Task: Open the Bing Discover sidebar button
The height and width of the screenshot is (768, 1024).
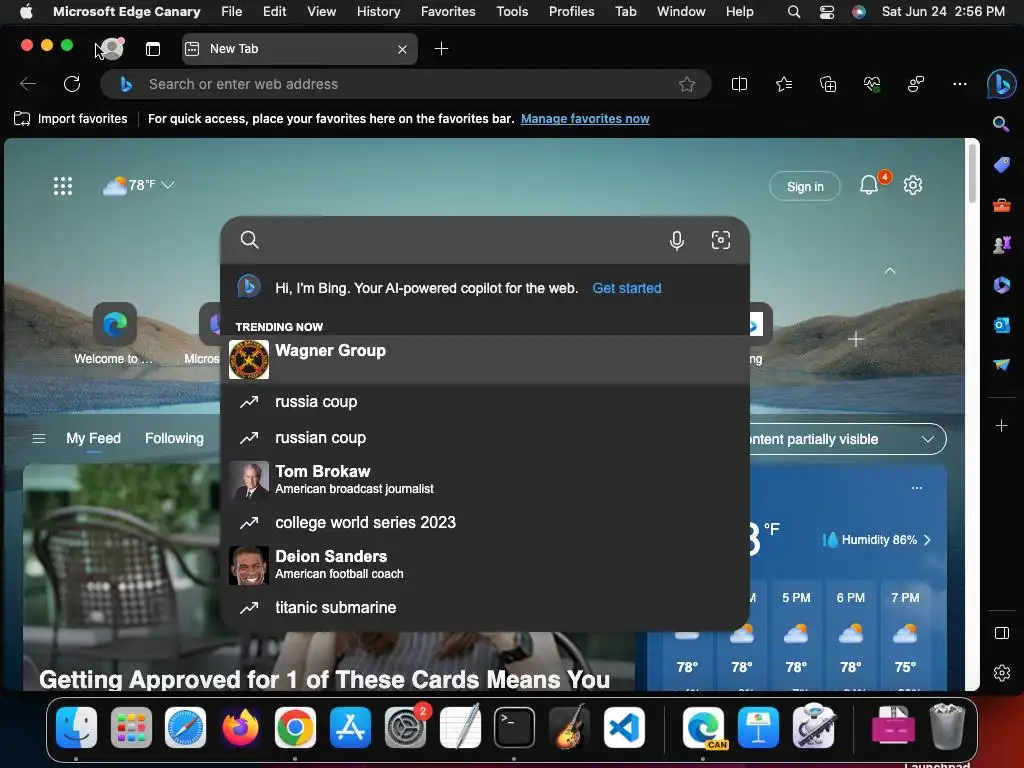Action: pyautogui.click(x=1001, y=84)
